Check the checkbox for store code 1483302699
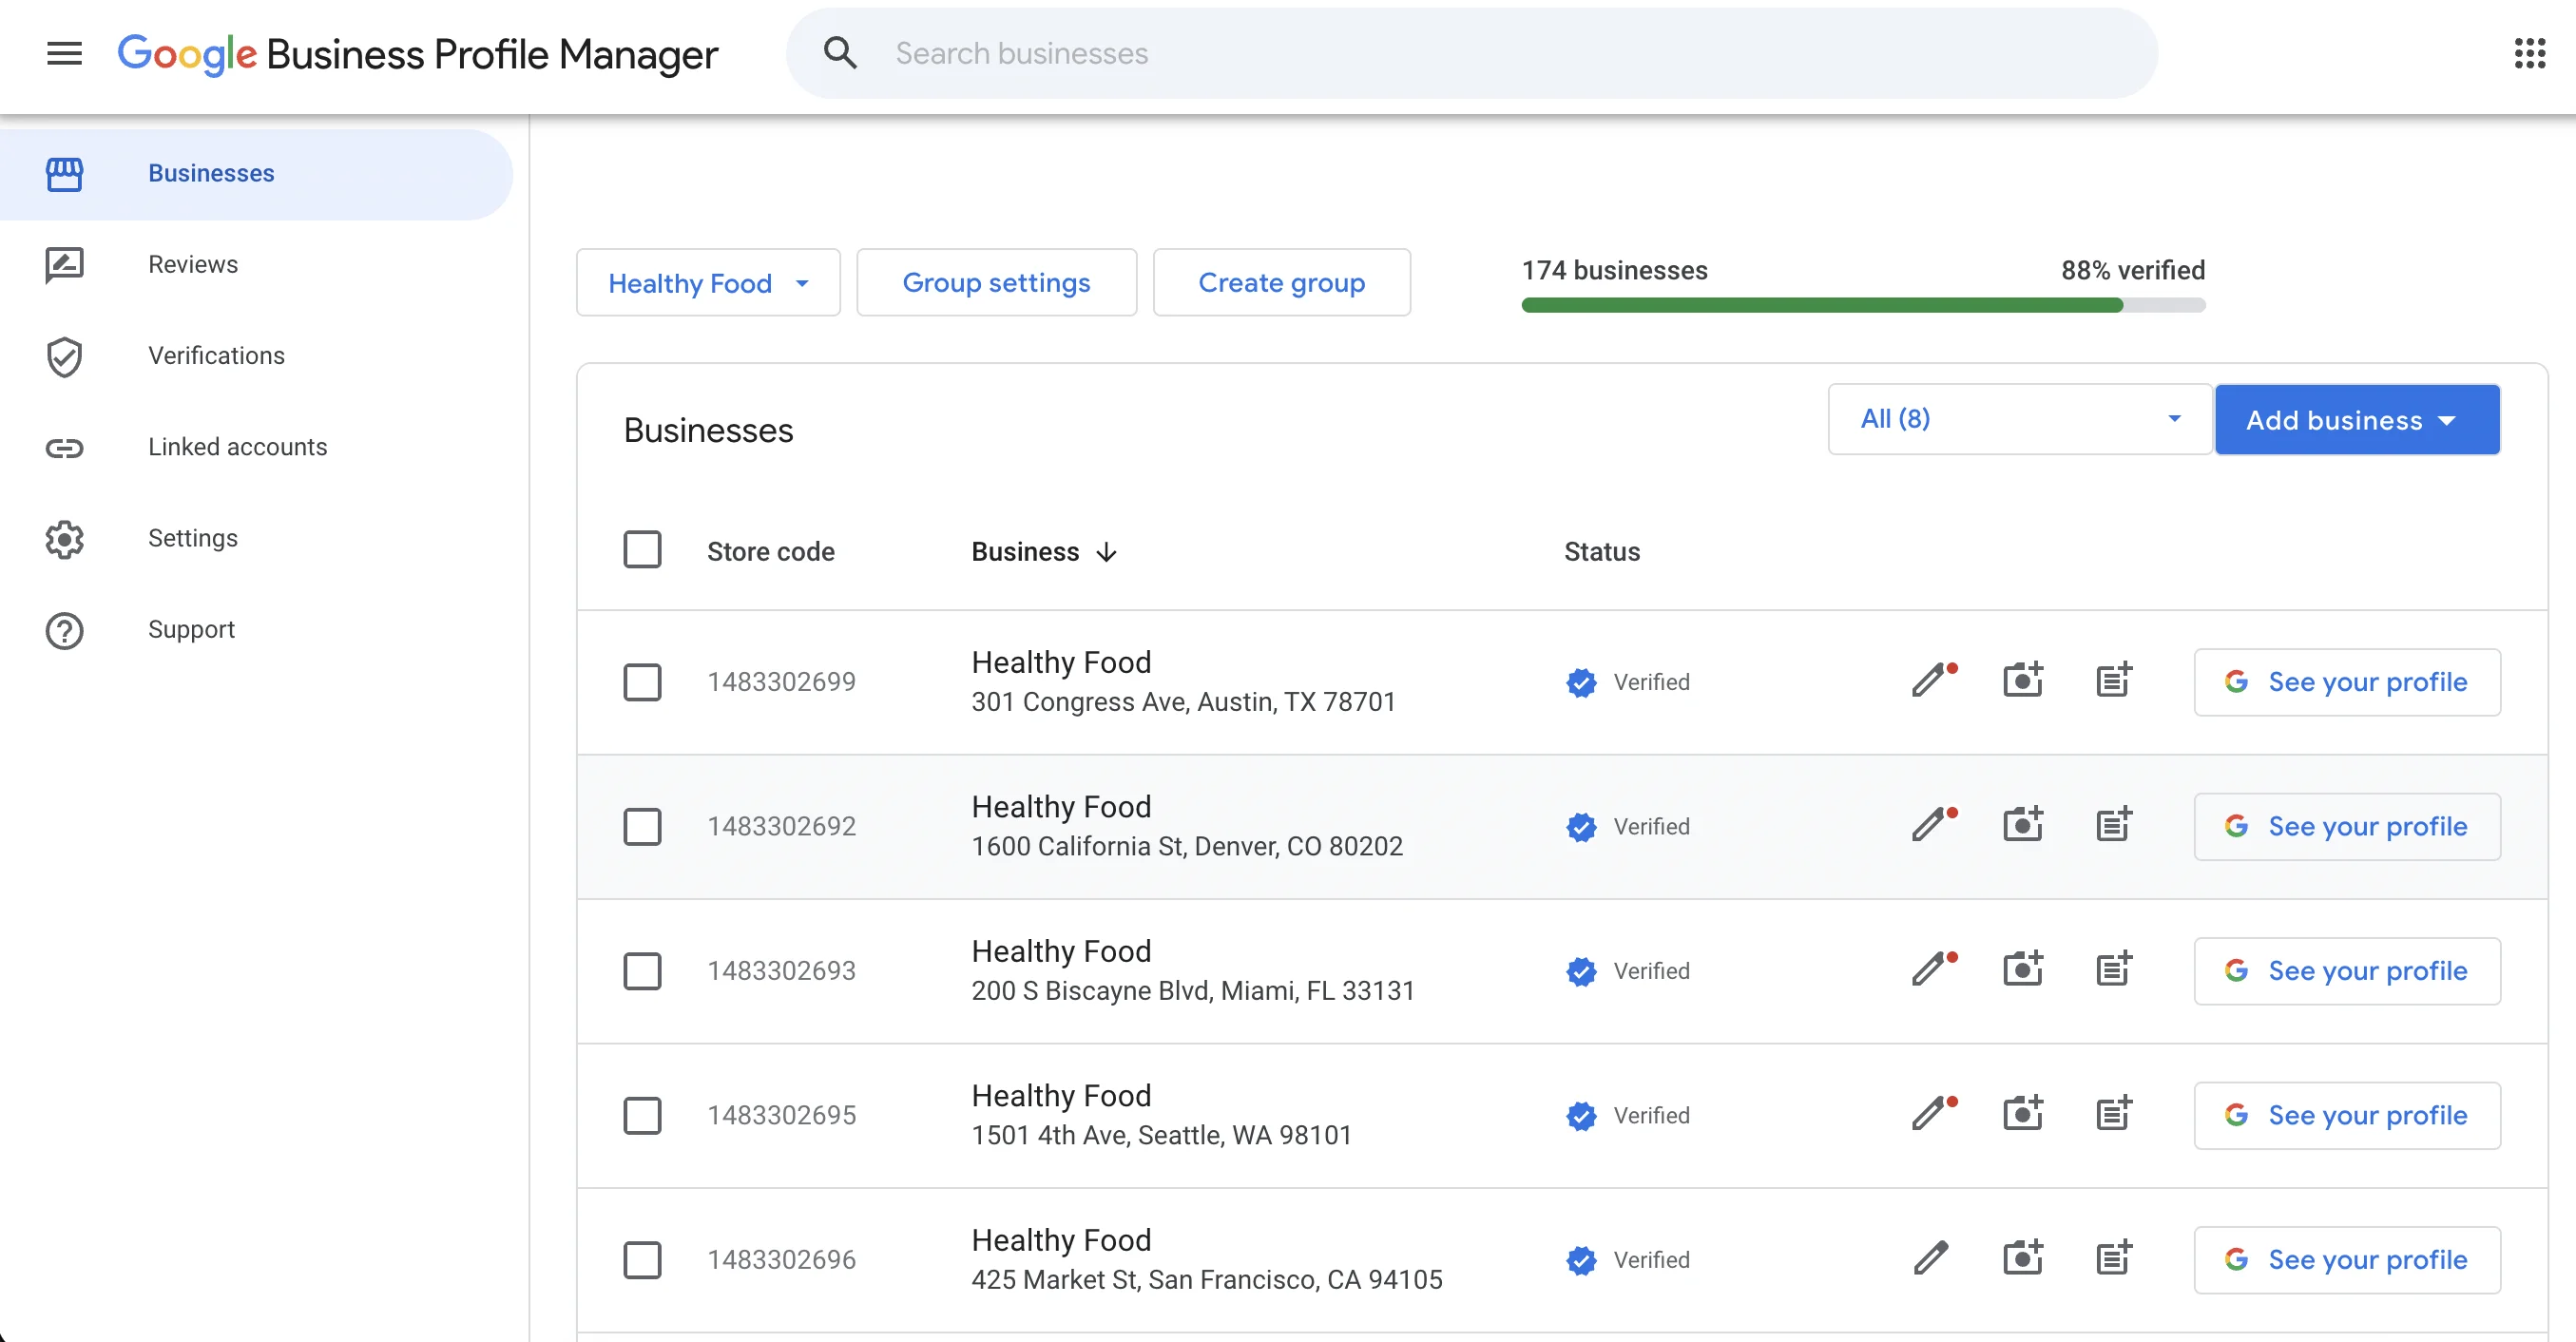This screenshot has height=1342, width=2576. point(643,682)
